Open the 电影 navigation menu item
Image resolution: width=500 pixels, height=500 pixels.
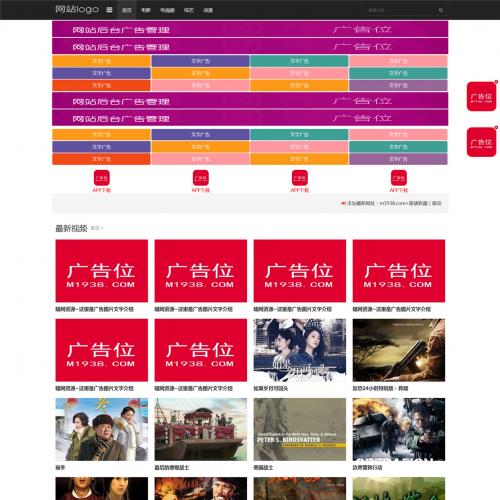pos(146,10)
